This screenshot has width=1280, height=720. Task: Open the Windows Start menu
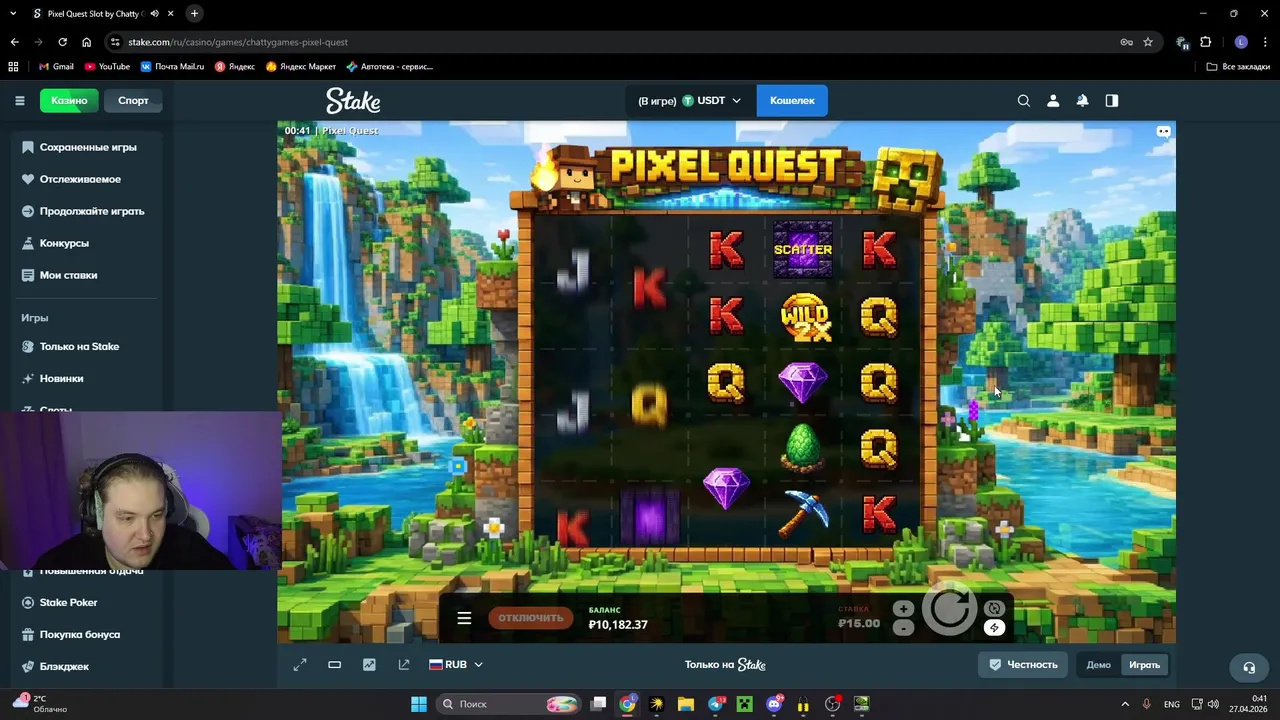418,704
